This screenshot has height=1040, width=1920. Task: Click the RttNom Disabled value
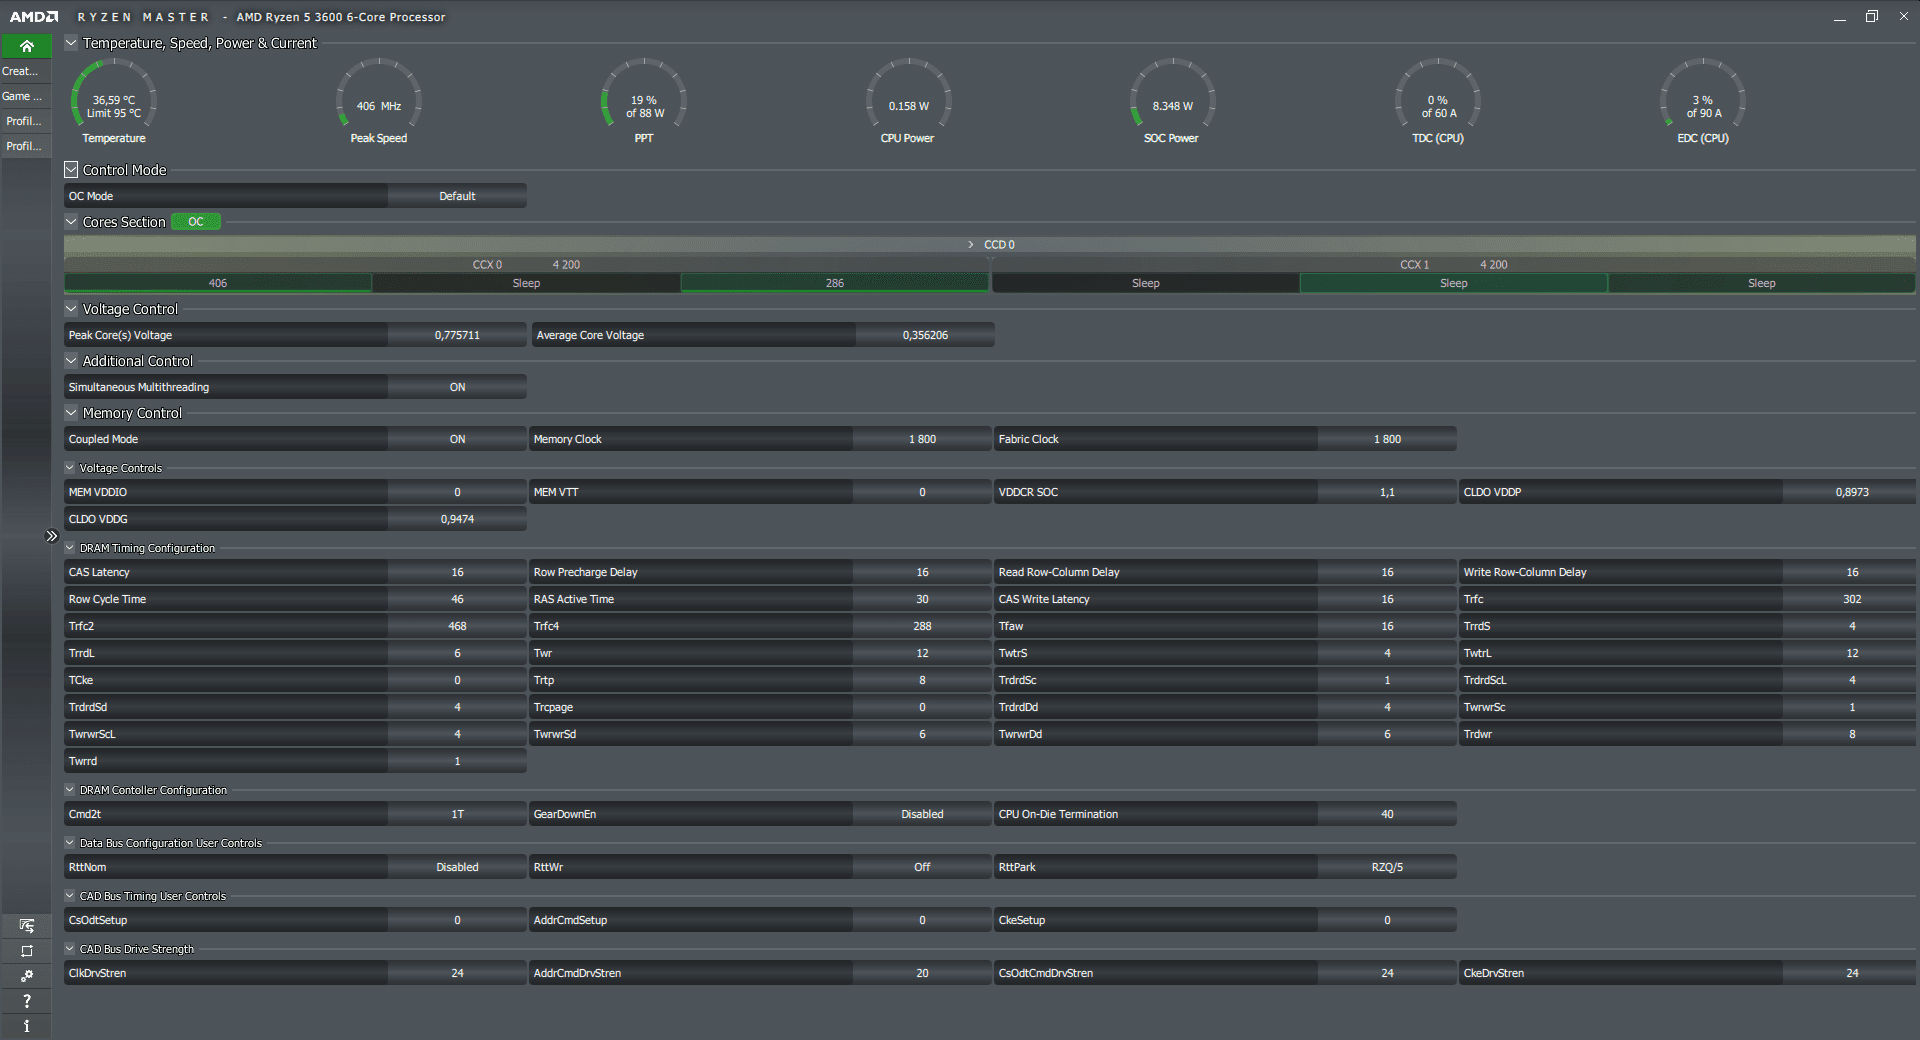(x=457, y=867)
